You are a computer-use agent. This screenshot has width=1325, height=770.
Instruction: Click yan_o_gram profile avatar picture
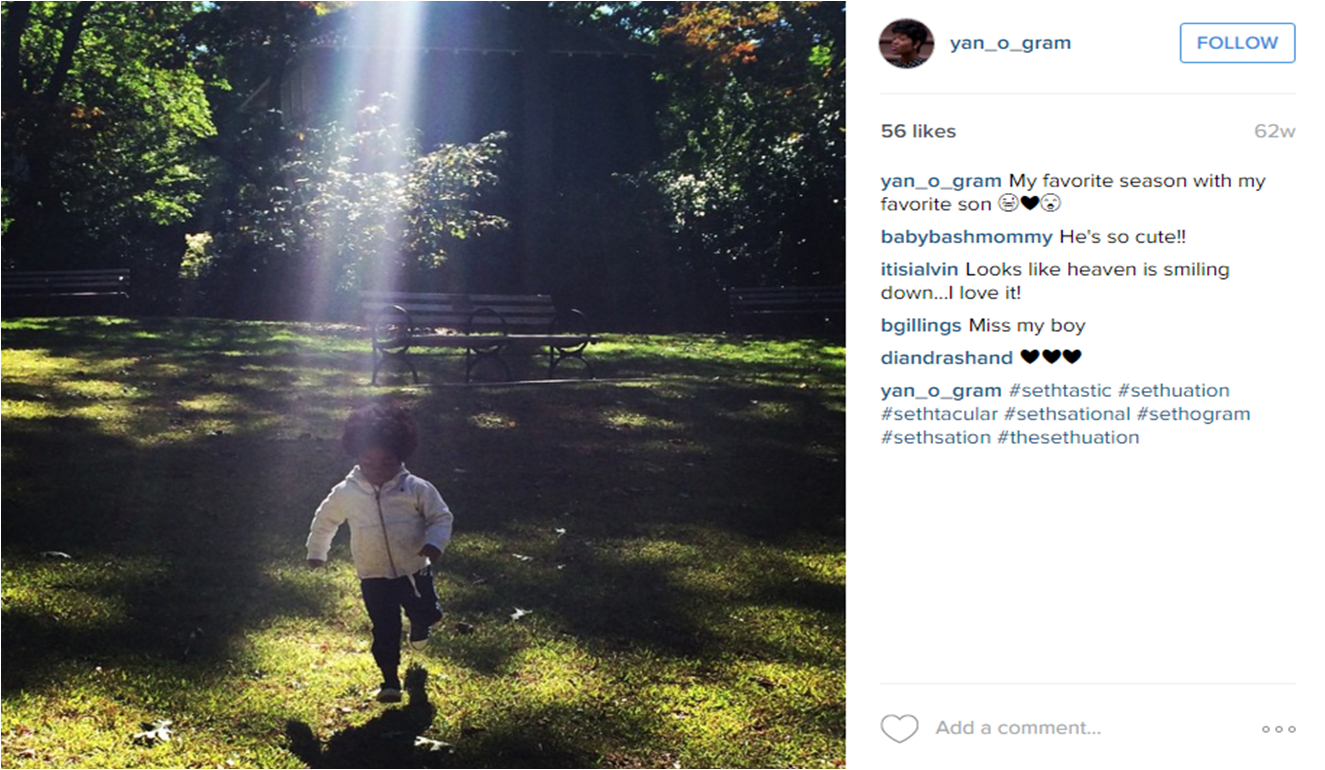point(906,43)
